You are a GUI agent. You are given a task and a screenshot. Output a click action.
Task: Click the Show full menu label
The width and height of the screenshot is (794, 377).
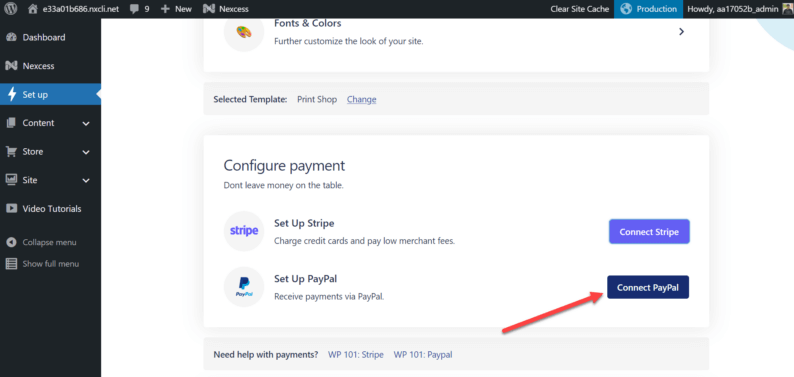[x=51, y=264]
